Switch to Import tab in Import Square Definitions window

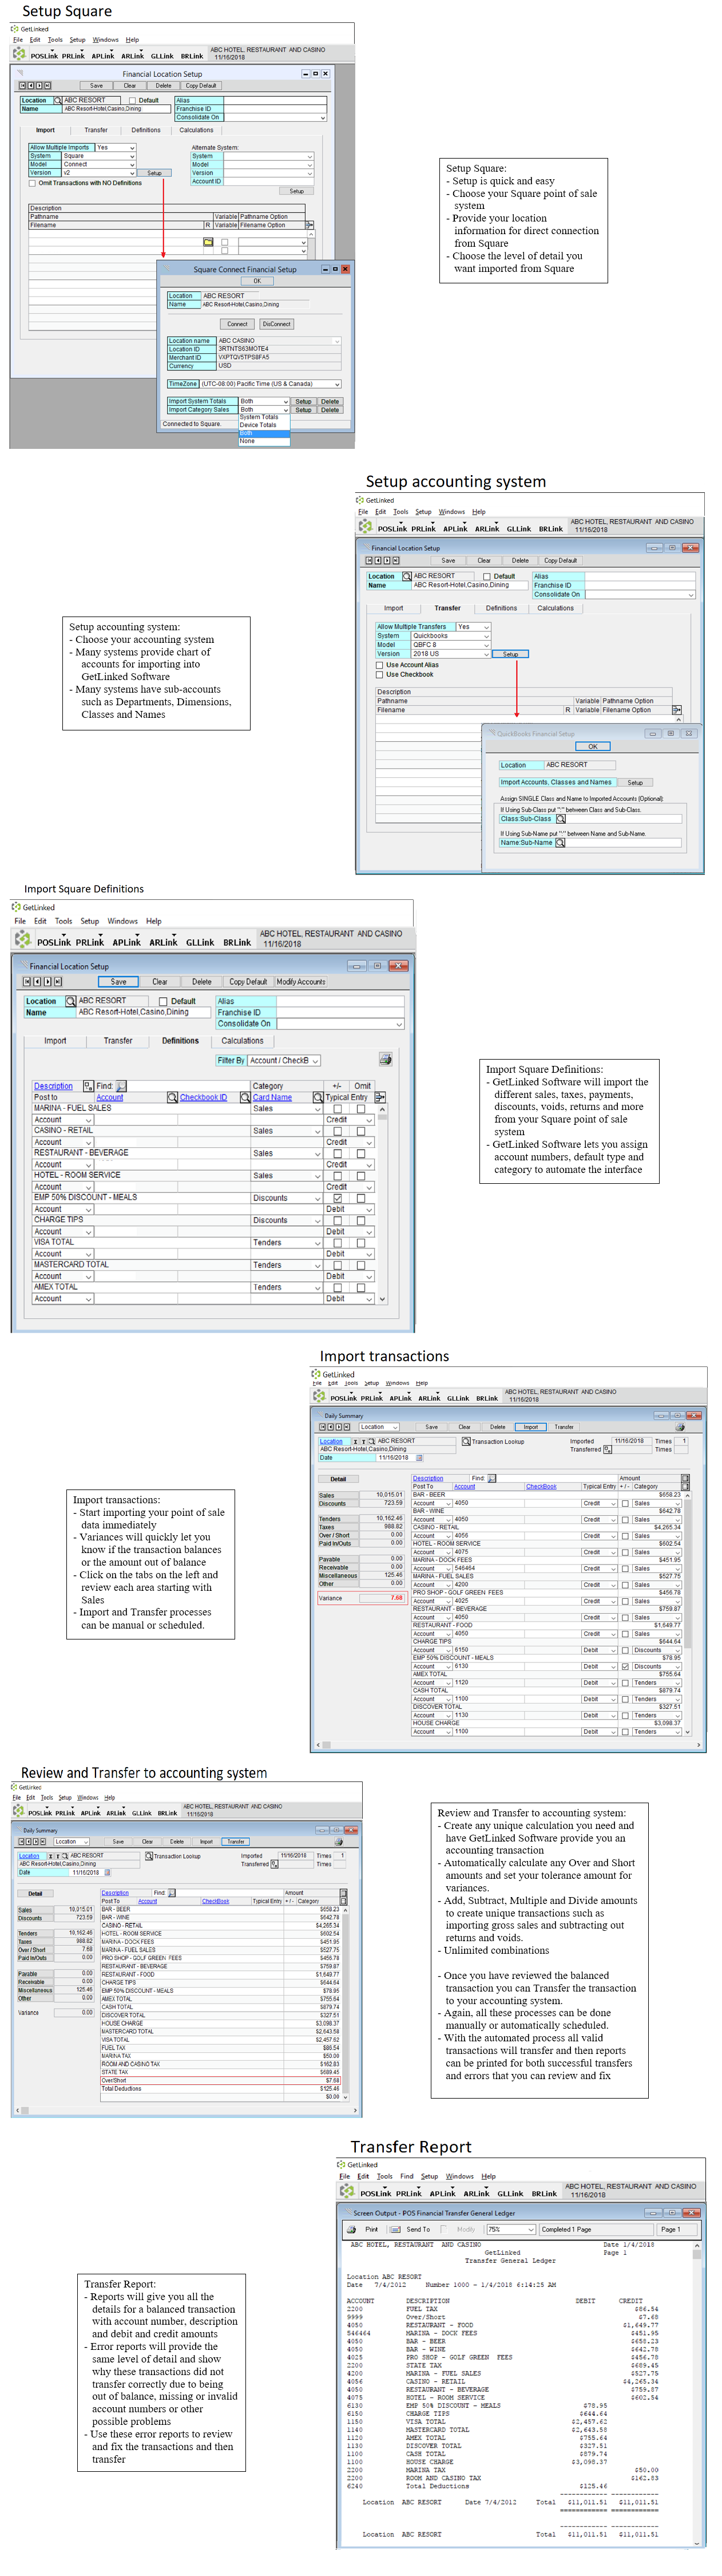click(x=55, y=1041)
